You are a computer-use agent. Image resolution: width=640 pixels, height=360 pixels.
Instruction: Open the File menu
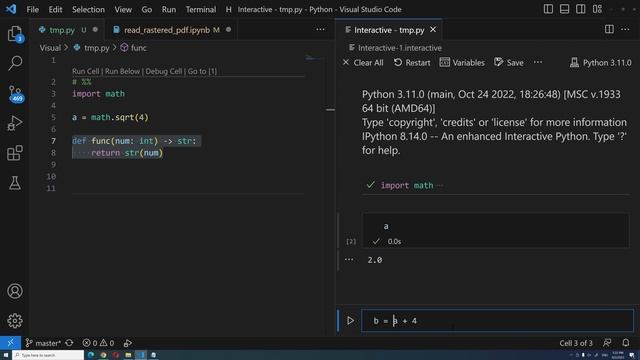[x=32, y=9]
